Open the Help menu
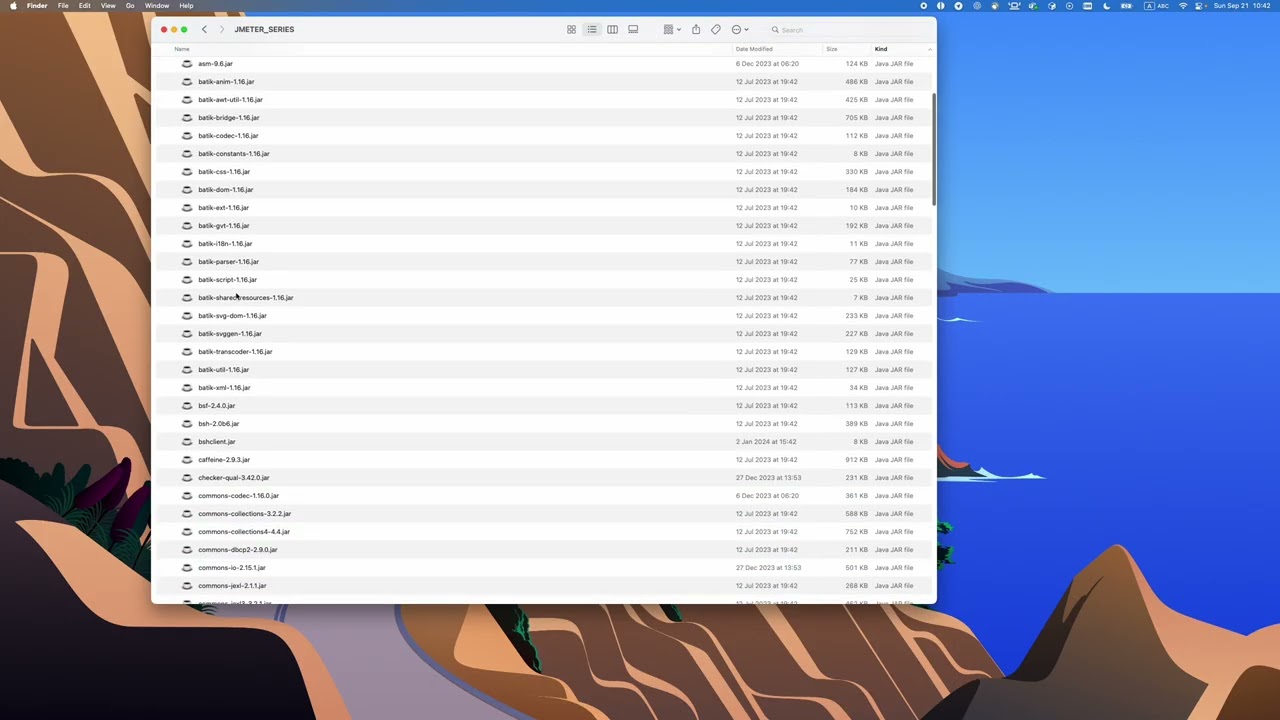This screenshot has width=1280, height=720. point(186,6)
